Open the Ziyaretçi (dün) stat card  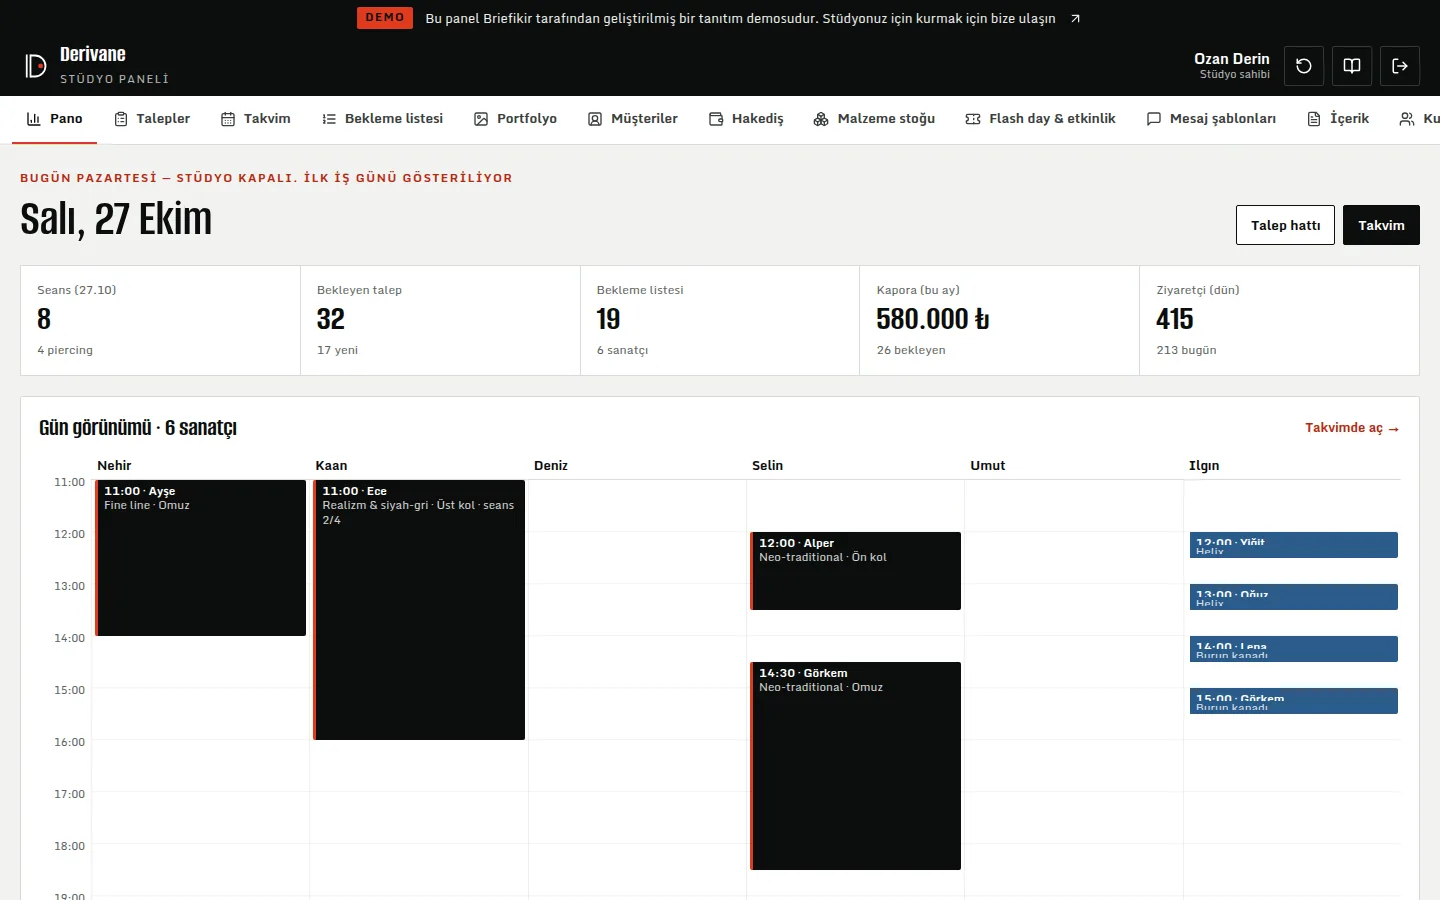click(1279, 320)
